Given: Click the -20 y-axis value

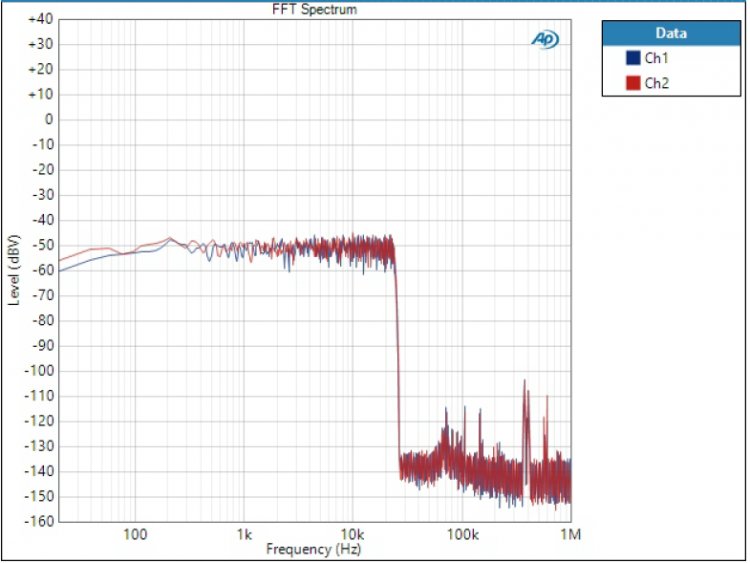Looking at the screenshot, I should pyautogui.click(x=43, y=170).
